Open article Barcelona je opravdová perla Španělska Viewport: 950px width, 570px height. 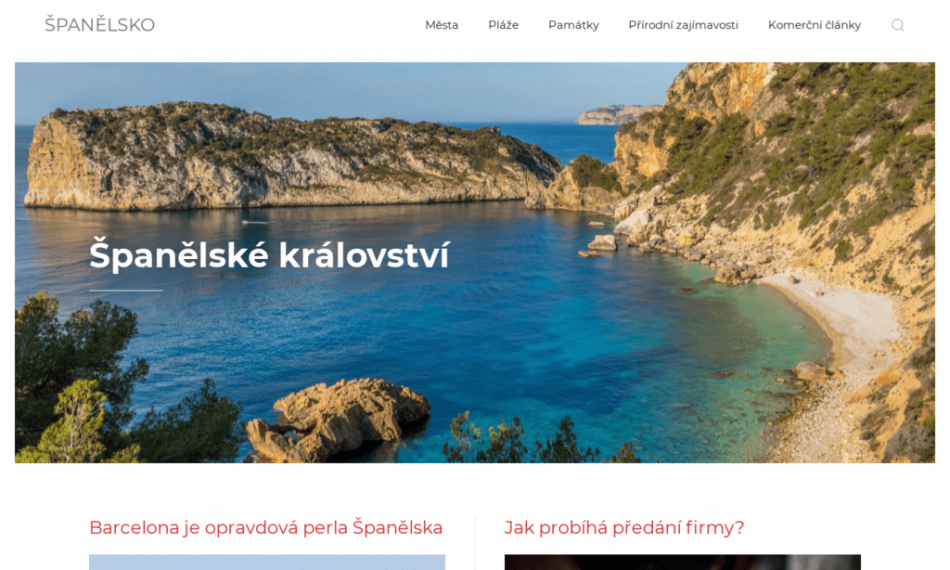tap(266, 527)
